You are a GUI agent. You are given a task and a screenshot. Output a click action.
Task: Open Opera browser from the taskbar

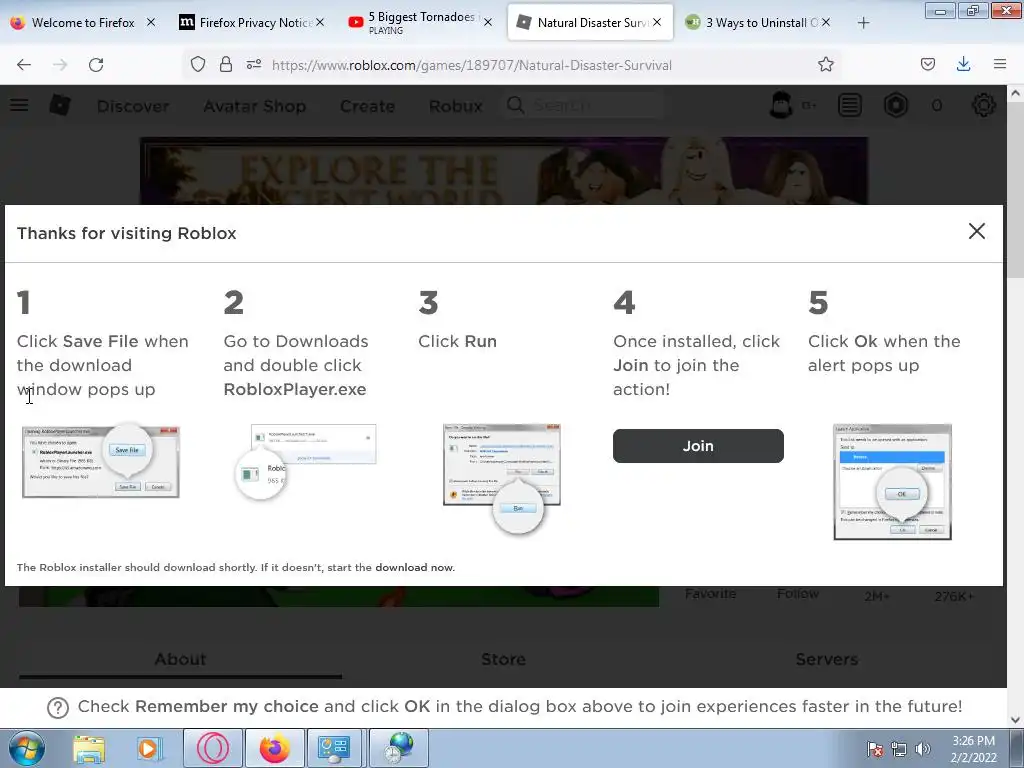[213, 749]
